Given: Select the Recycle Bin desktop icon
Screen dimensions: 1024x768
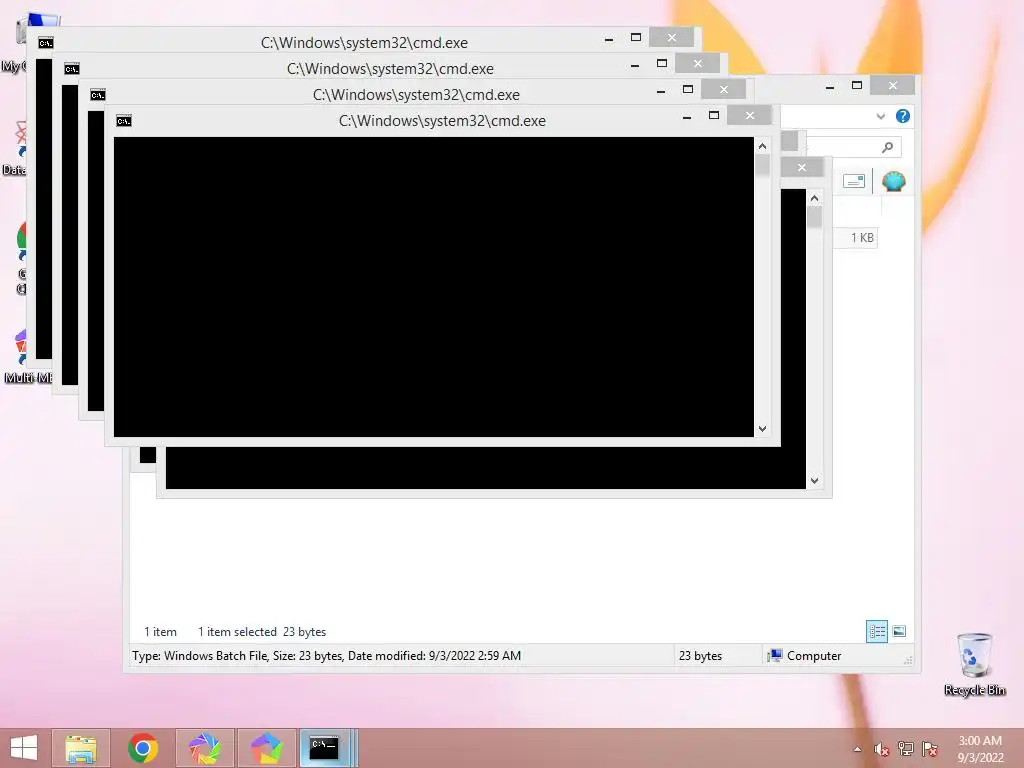Looking at the screenshot, I should pos(975,664).
